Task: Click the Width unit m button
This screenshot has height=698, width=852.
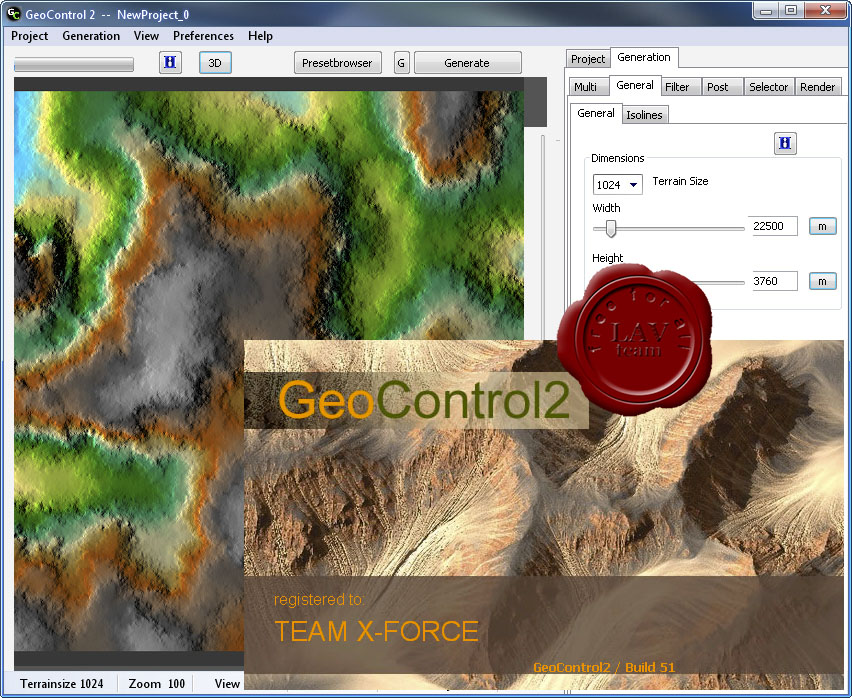Action: click(x=823, y=226)
